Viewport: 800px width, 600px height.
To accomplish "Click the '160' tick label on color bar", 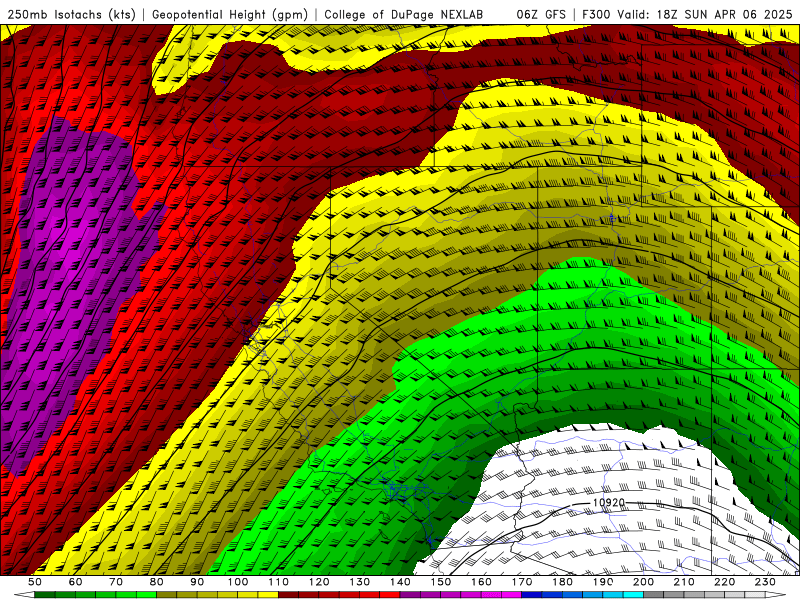I will [482, 582].
